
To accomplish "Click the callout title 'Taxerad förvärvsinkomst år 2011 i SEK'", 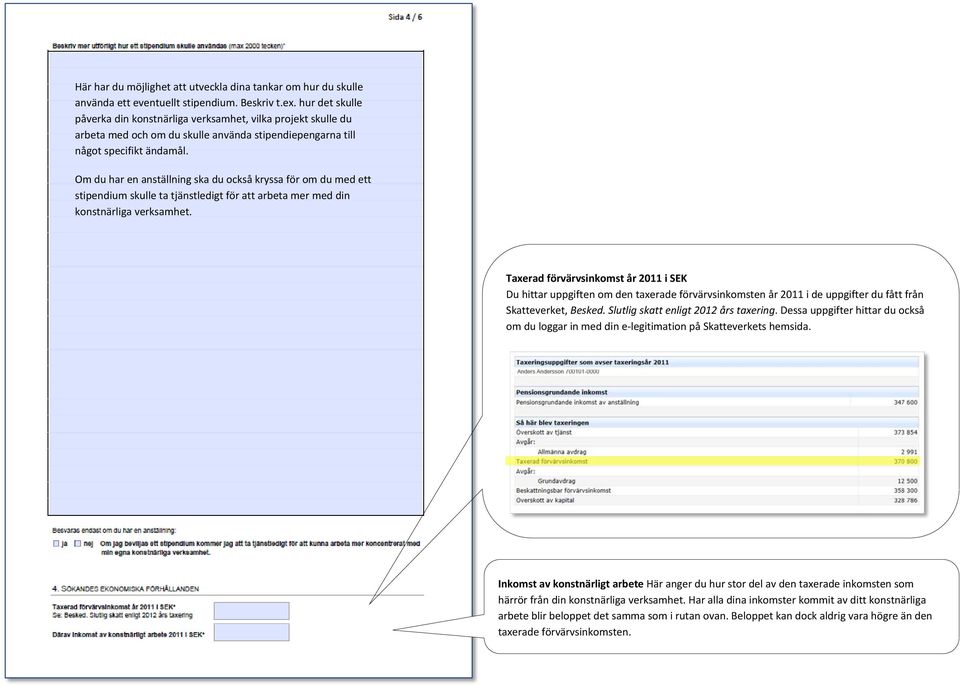I will [x=596, y=278].
